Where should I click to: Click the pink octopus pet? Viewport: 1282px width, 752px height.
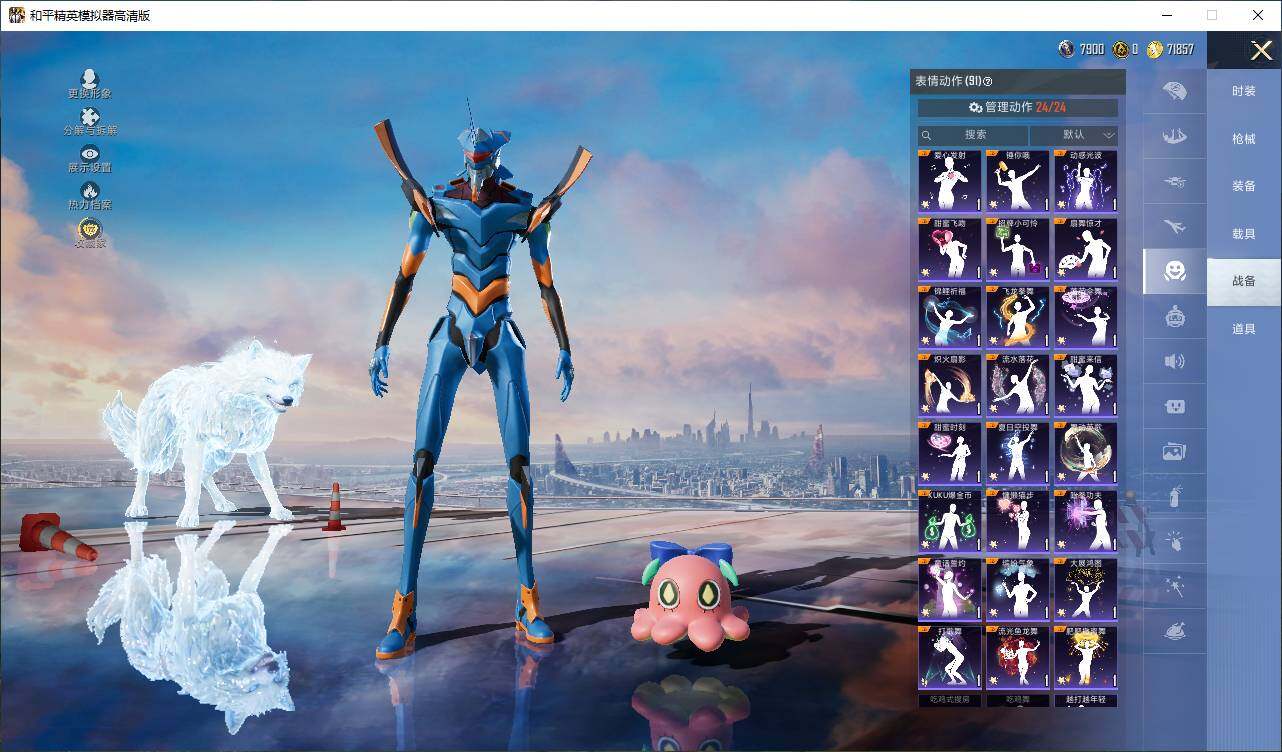[689, 595]
